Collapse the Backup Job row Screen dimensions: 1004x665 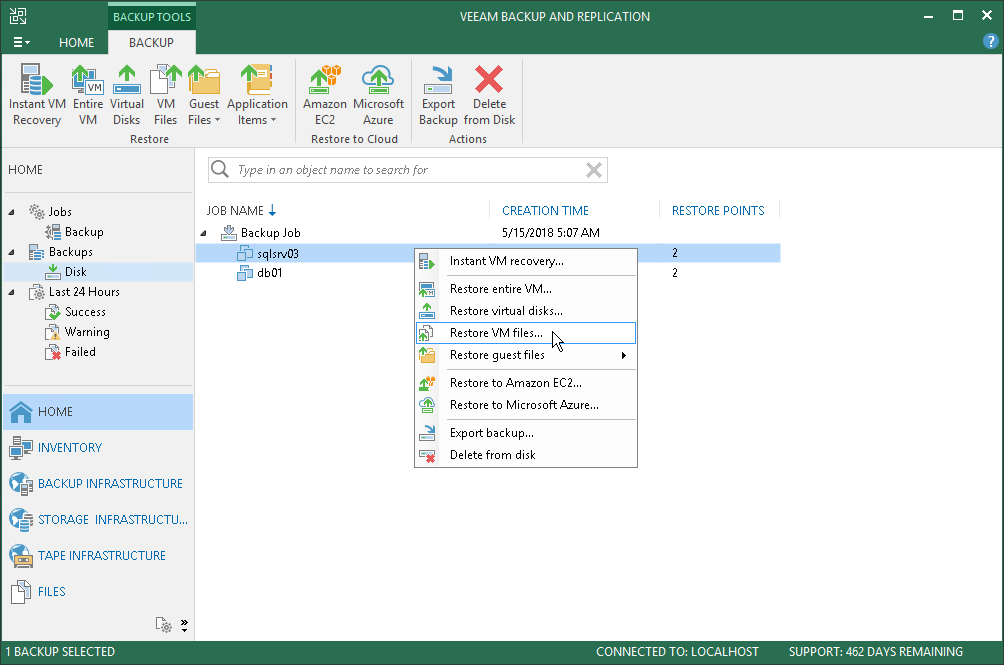pos(204,233)
